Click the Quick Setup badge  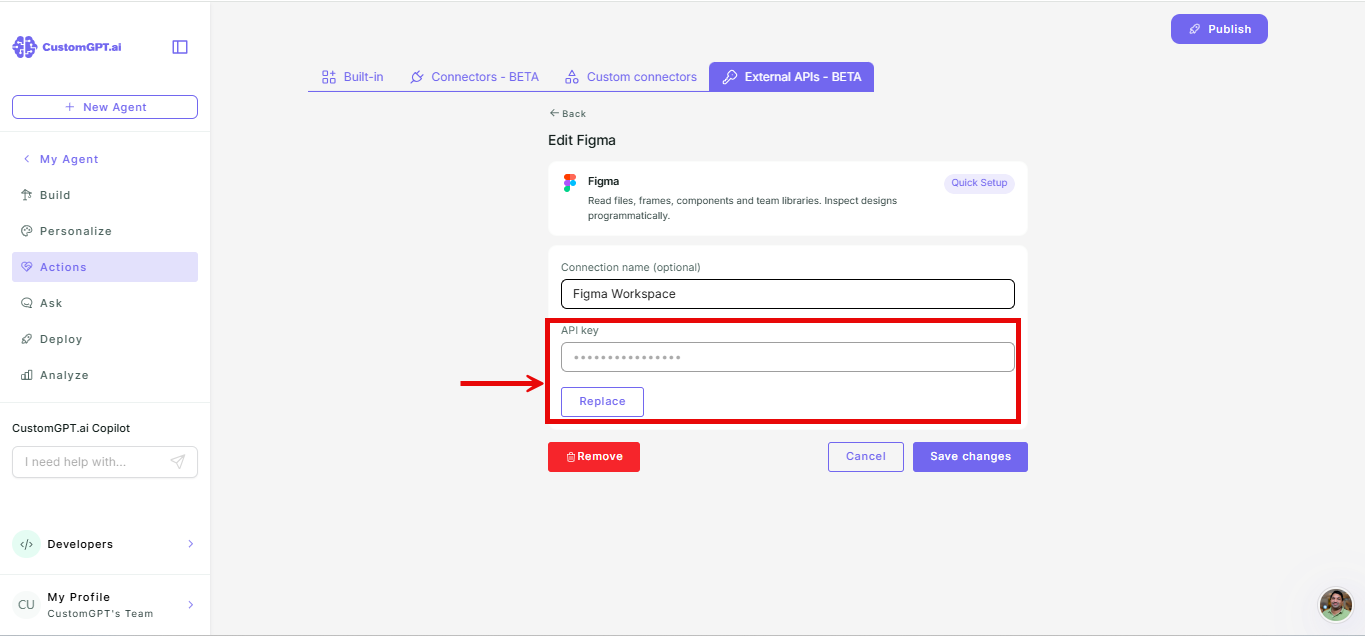(x=979, y=183)
